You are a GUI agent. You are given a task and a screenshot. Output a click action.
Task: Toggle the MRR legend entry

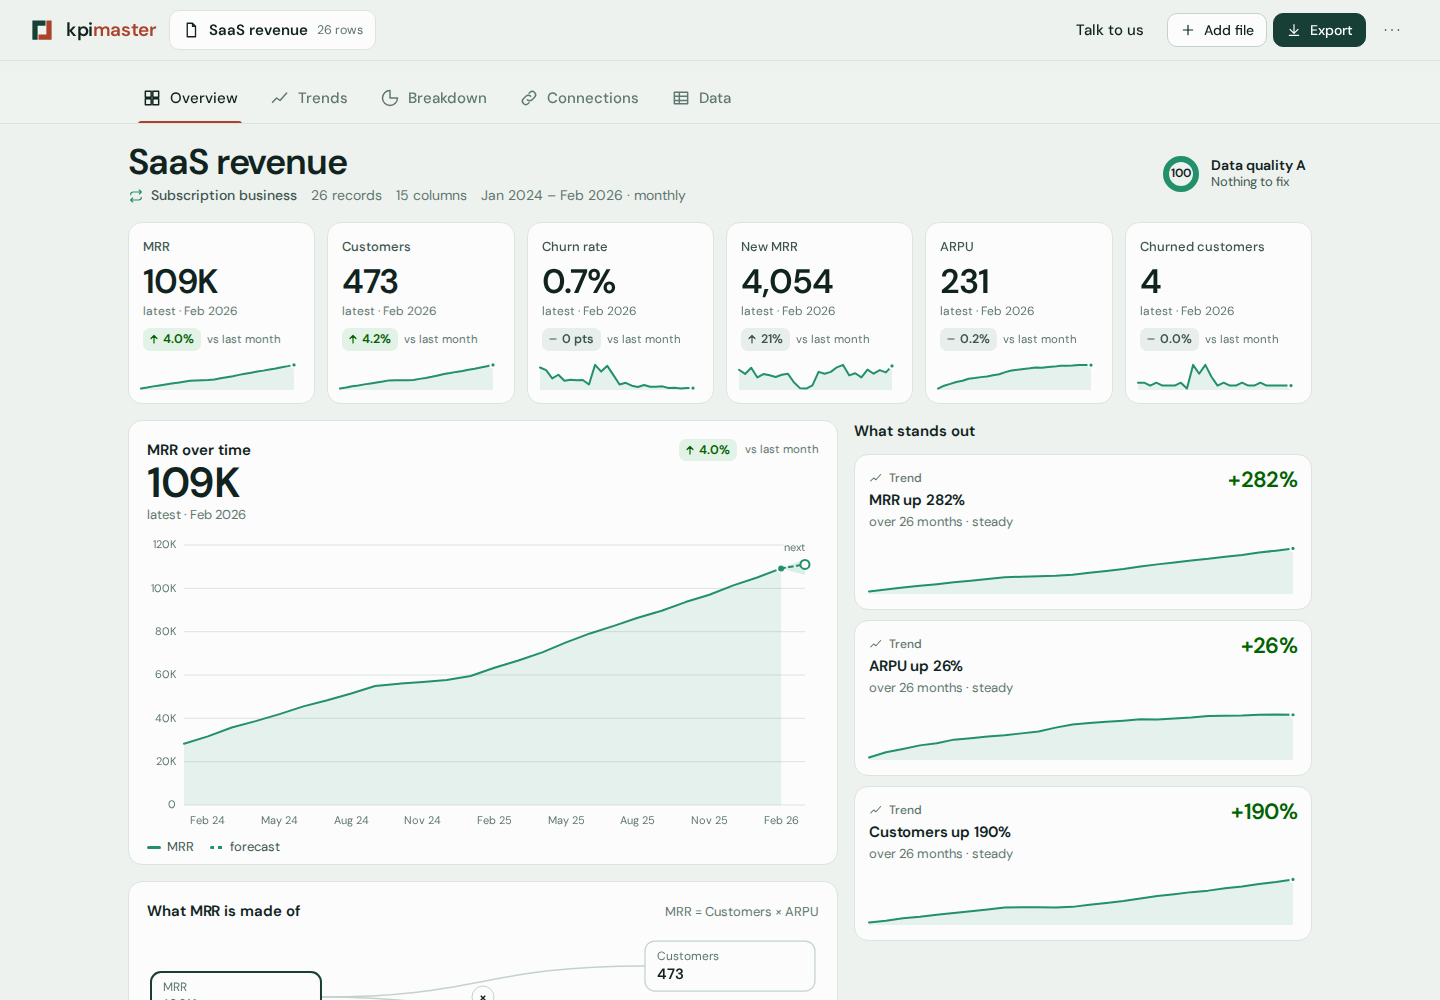click(x=170, y=847)
